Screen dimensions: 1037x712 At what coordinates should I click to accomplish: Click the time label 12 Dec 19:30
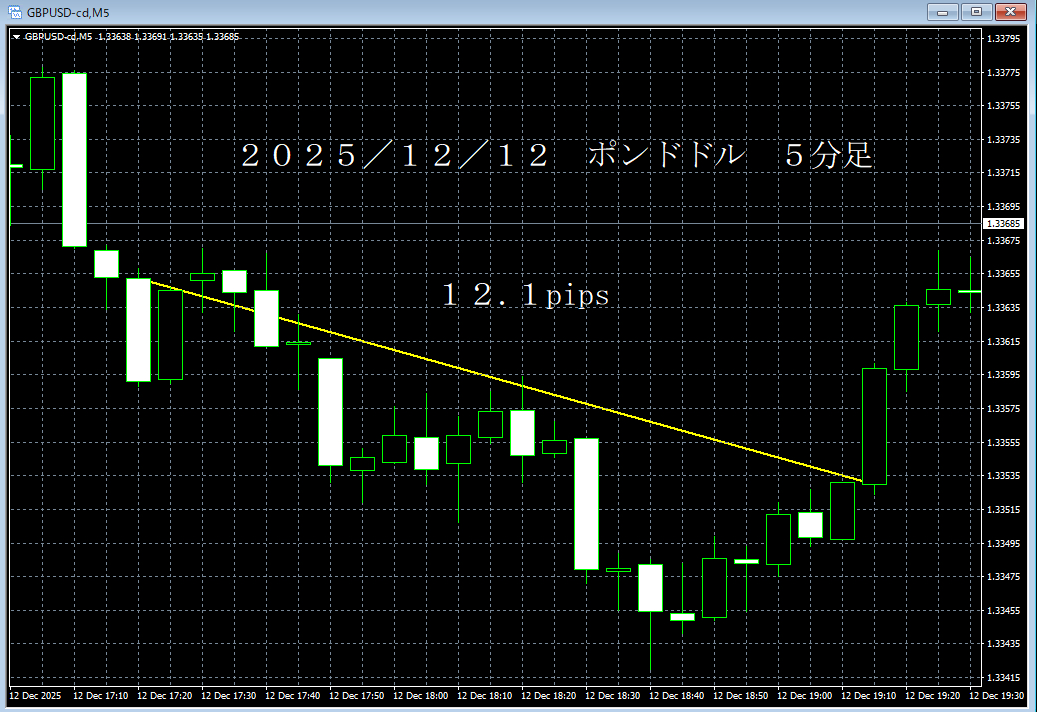coord(997,695)
